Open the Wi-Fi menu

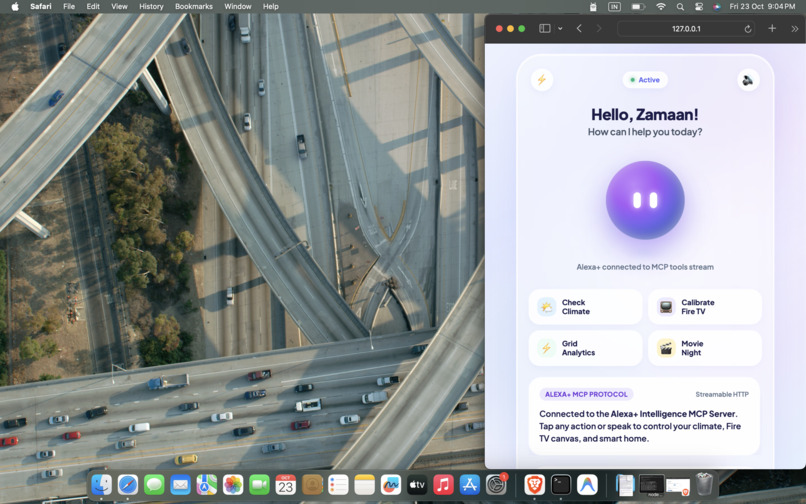pos(661,7)
